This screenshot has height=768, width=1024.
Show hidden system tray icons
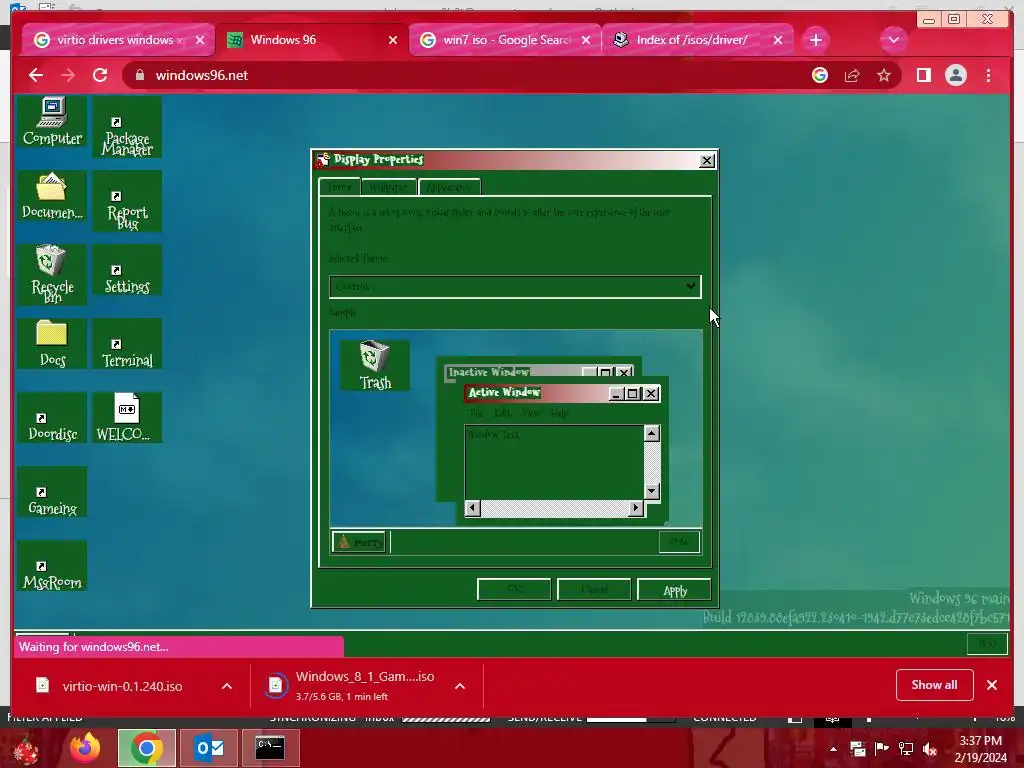click(x=833, y=749)
